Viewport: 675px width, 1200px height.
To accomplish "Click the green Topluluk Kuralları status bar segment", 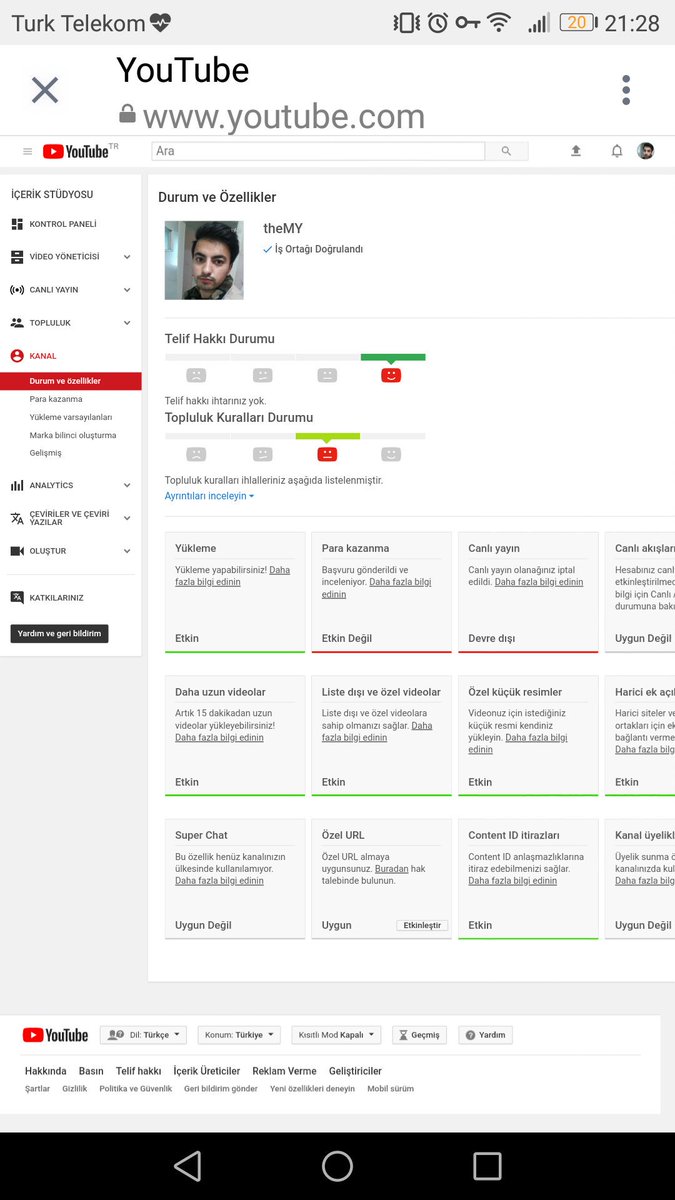I will (328, 436).
